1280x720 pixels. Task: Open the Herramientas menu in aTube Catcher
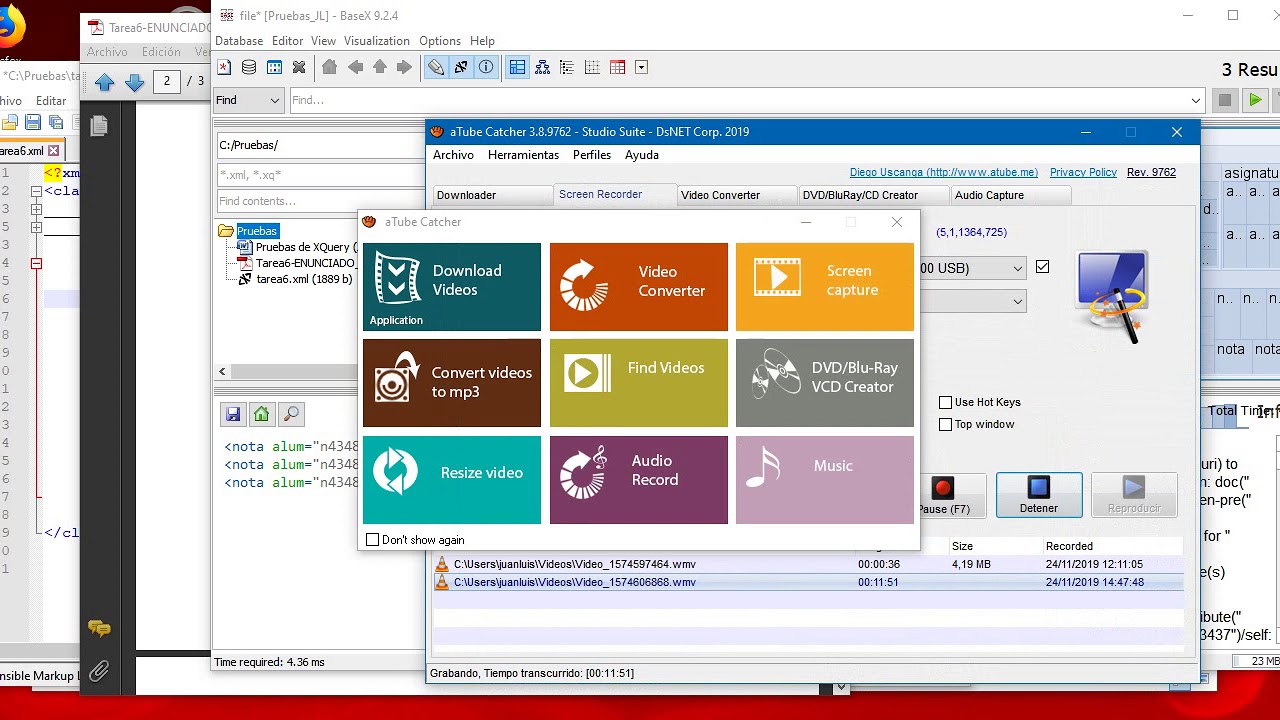(x=523, y=155)
